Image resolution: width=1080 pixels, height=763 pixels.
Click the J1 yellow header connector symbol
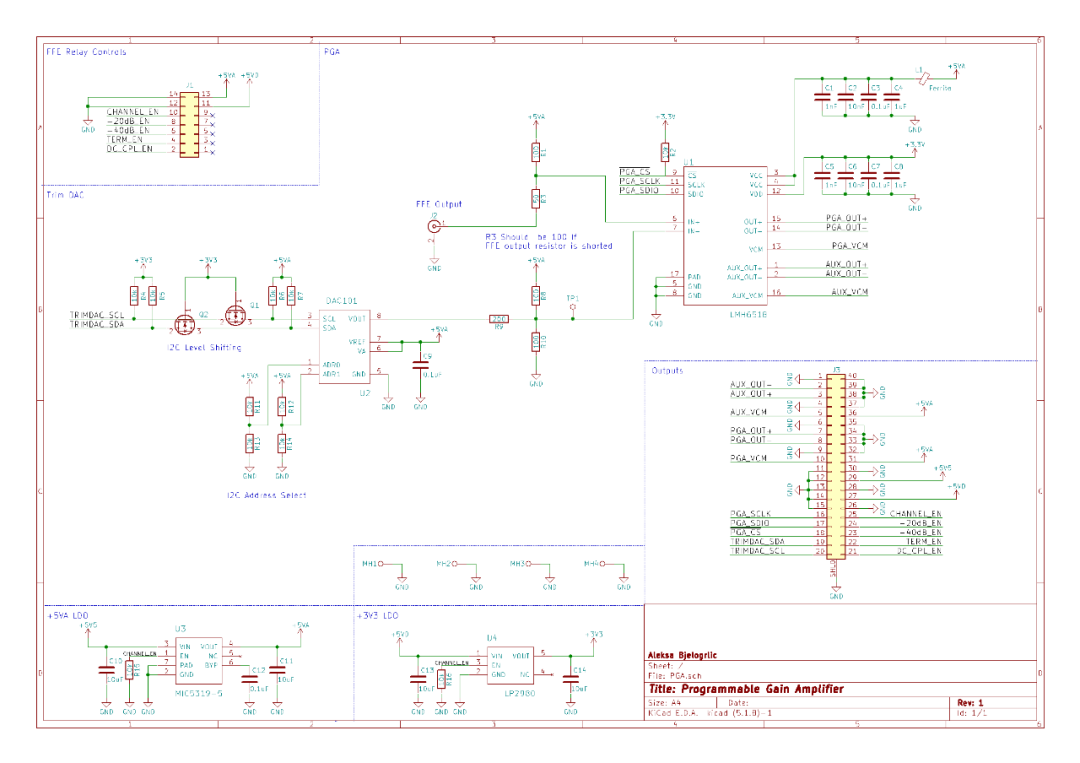[x=189, y=125]
